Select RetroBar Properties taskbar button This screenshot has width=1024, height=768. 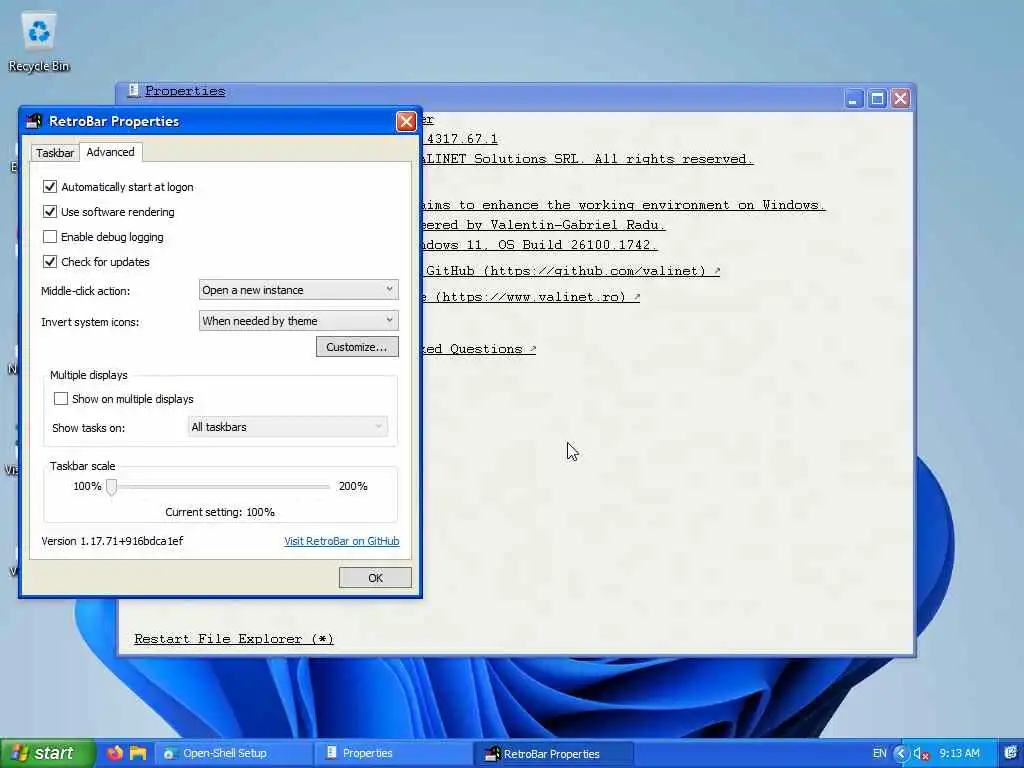[x=552, y=754]
